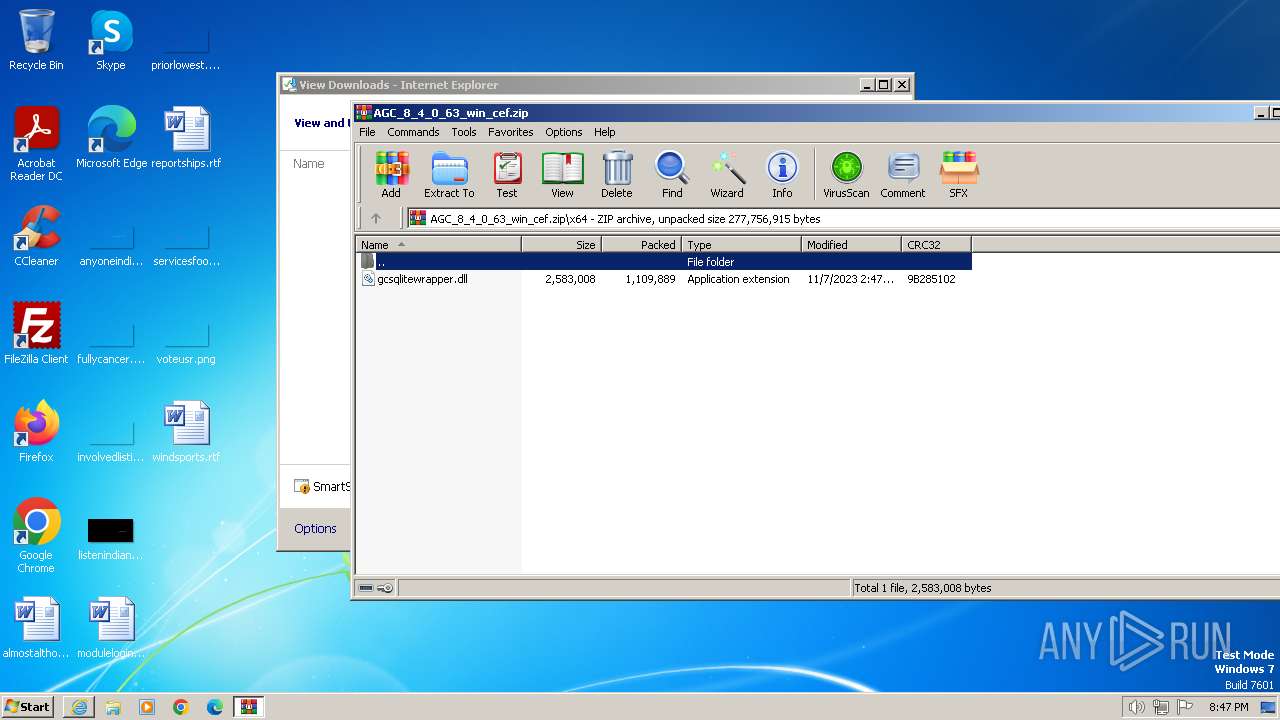The width and height of the screenshot is (1280, 720).
Task: Run the Test archive tool
Action: (507, 175)
